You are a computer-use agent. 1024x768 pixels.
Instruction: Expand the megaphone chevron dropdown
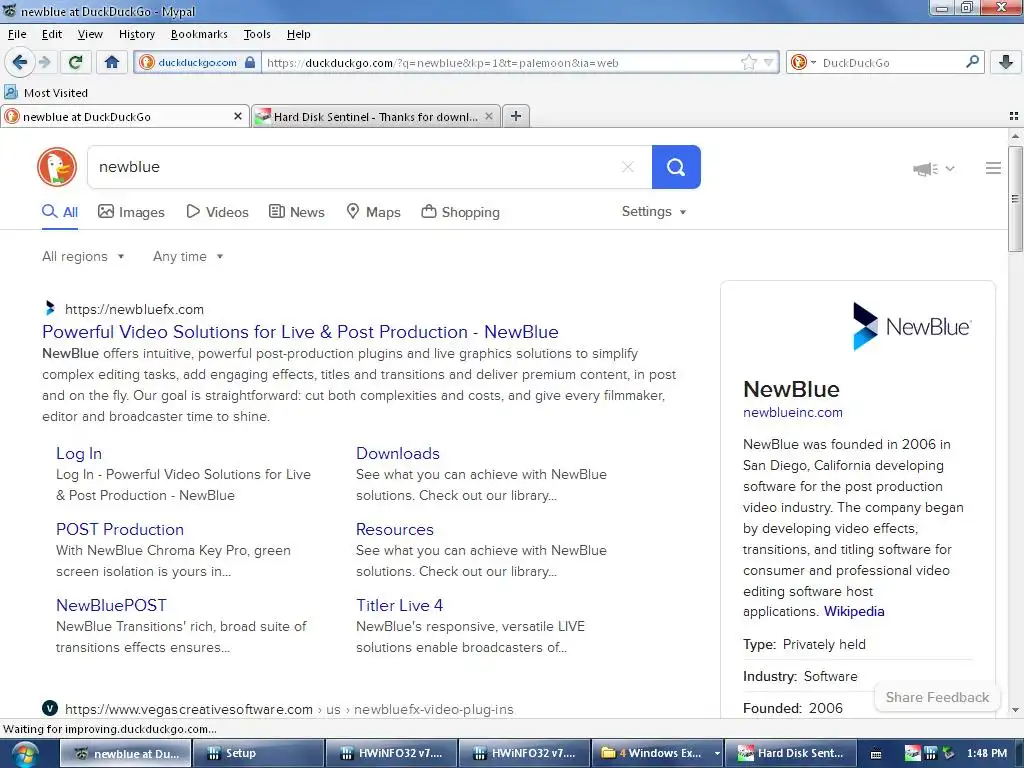tap(950, 169)
